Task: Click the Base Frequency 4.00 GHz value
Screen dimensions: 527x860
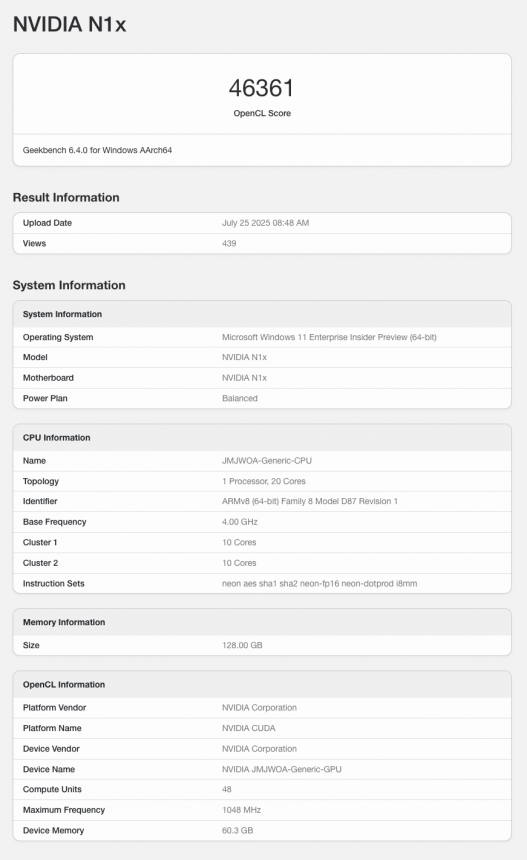Action: coord(240,522)
